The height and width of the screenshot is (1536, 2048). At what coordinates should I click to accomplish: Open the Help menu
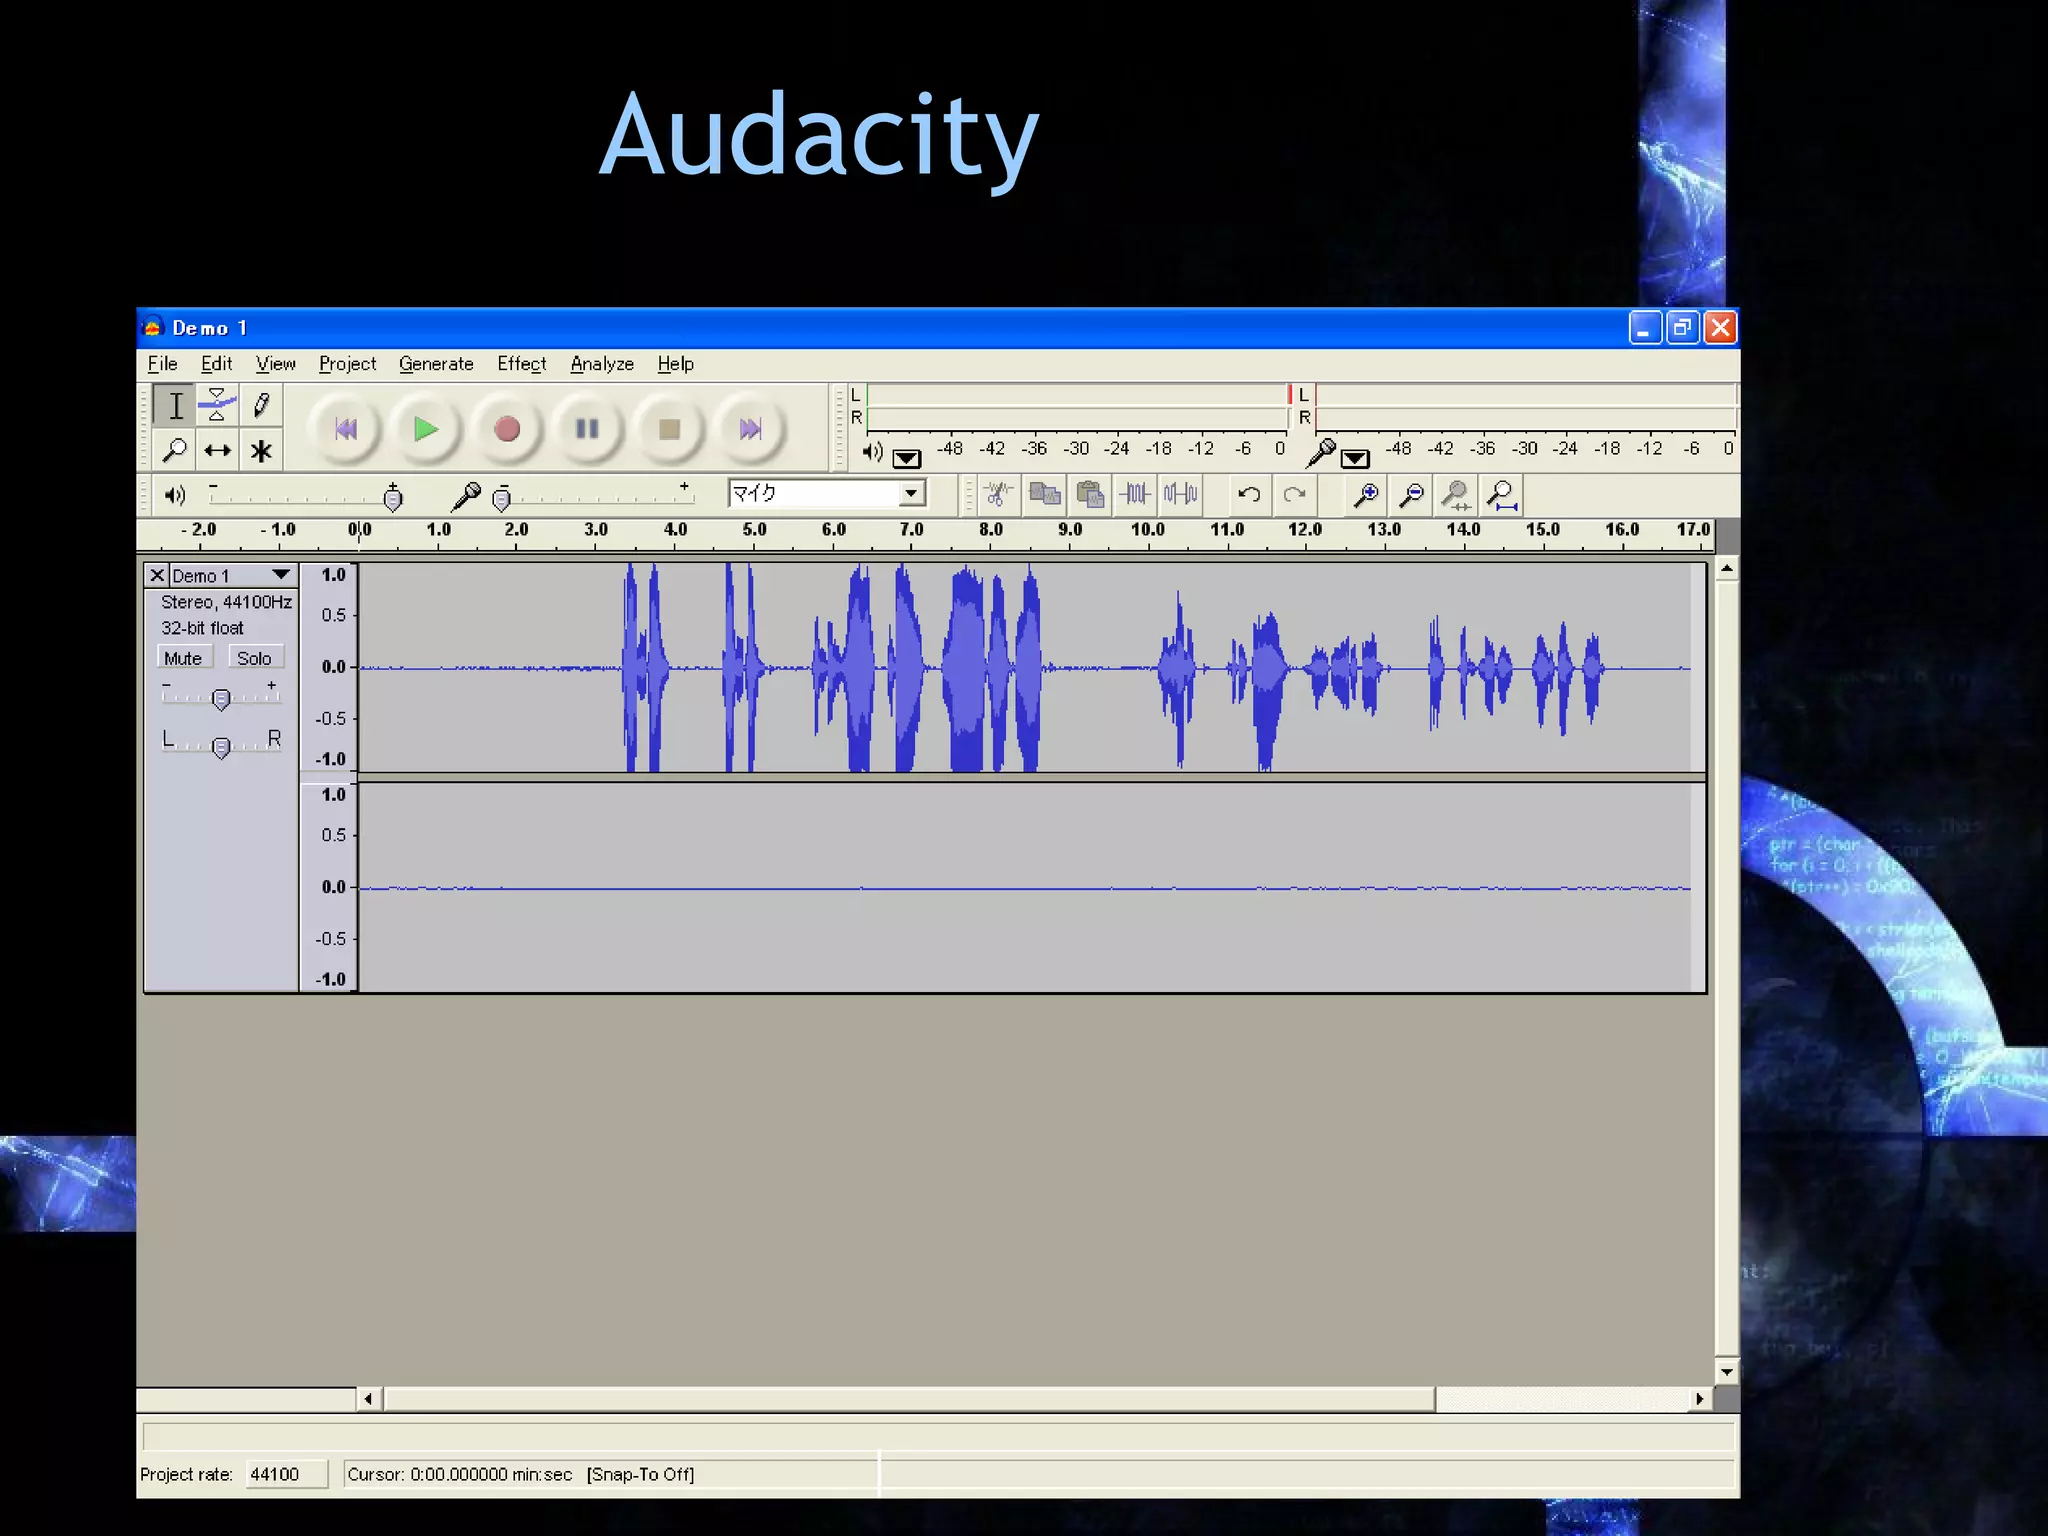click(x=675, y=364)
